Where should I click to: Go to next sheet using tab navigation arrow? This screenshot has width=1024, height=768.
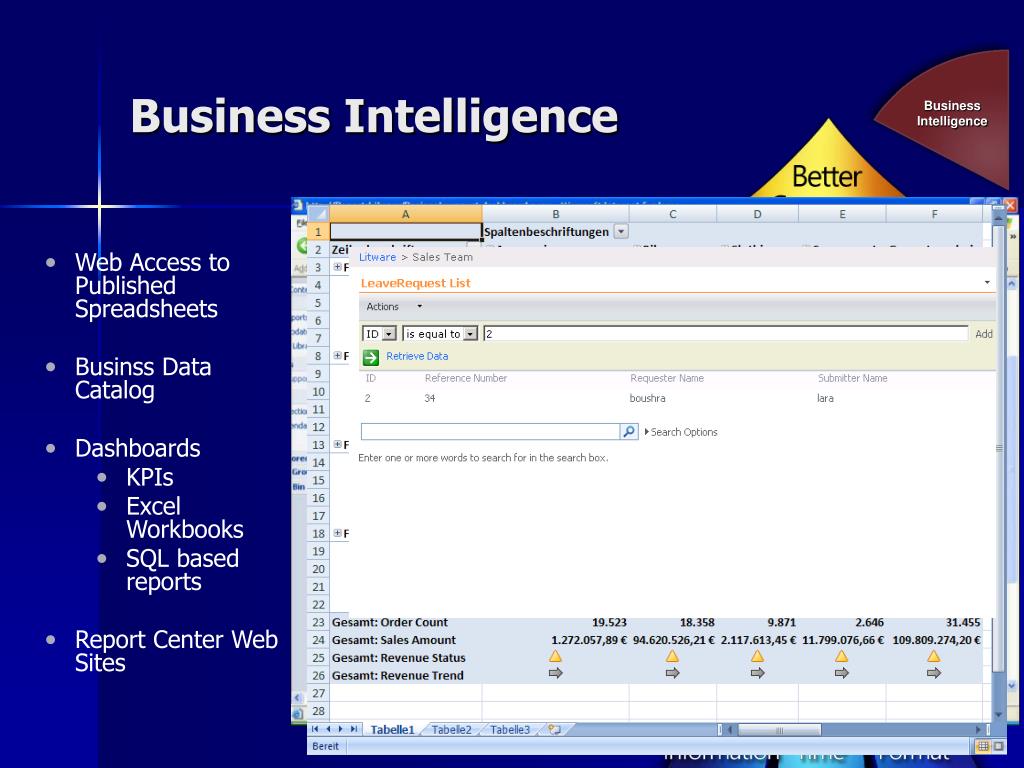point(340,729)
